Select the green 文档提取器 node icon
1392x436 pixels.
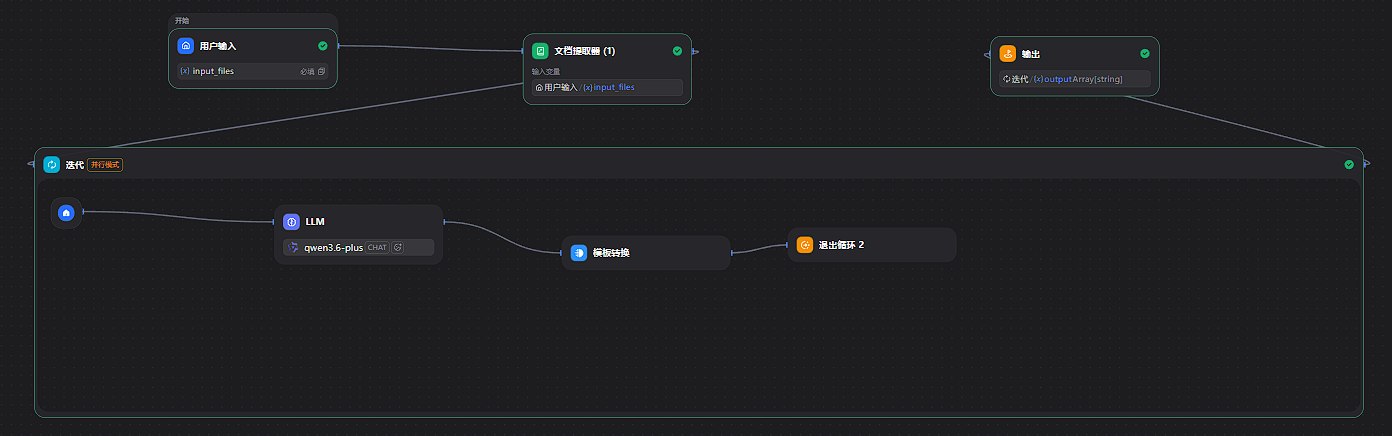[x=540, y=51]
